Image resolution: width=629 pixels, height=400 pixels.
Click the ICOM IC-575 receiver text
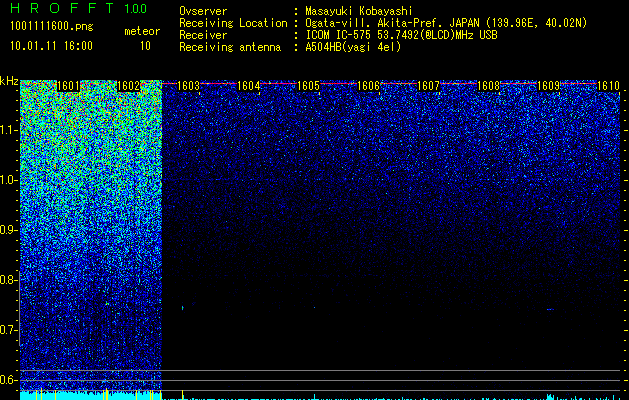[401, 35]
